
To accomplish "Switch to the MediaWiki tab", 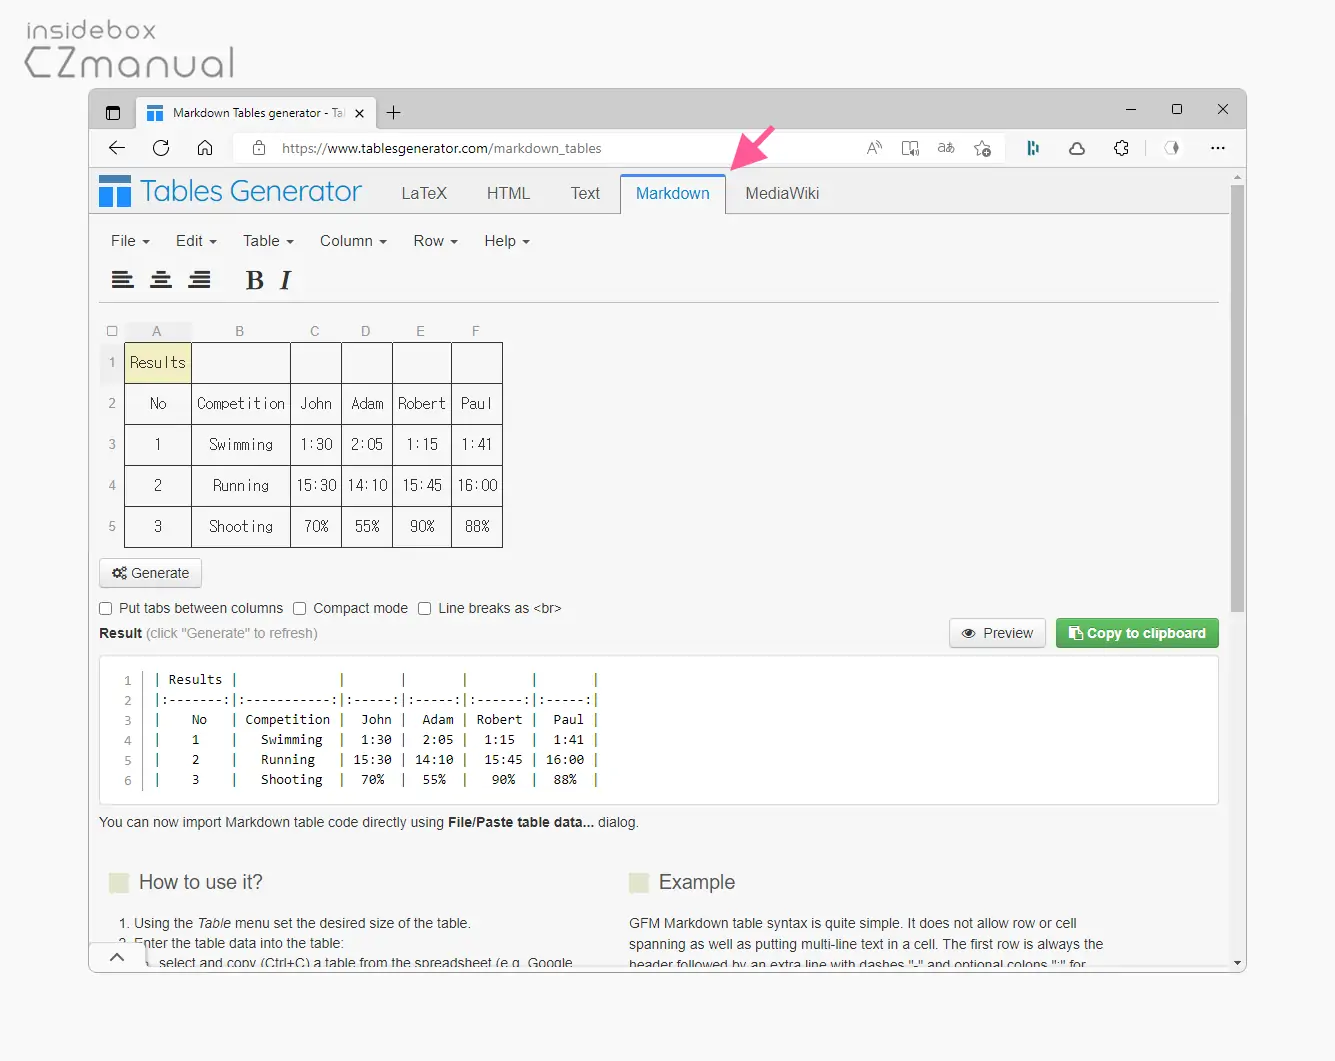I will pyautogui.click(x=782, y=194).
